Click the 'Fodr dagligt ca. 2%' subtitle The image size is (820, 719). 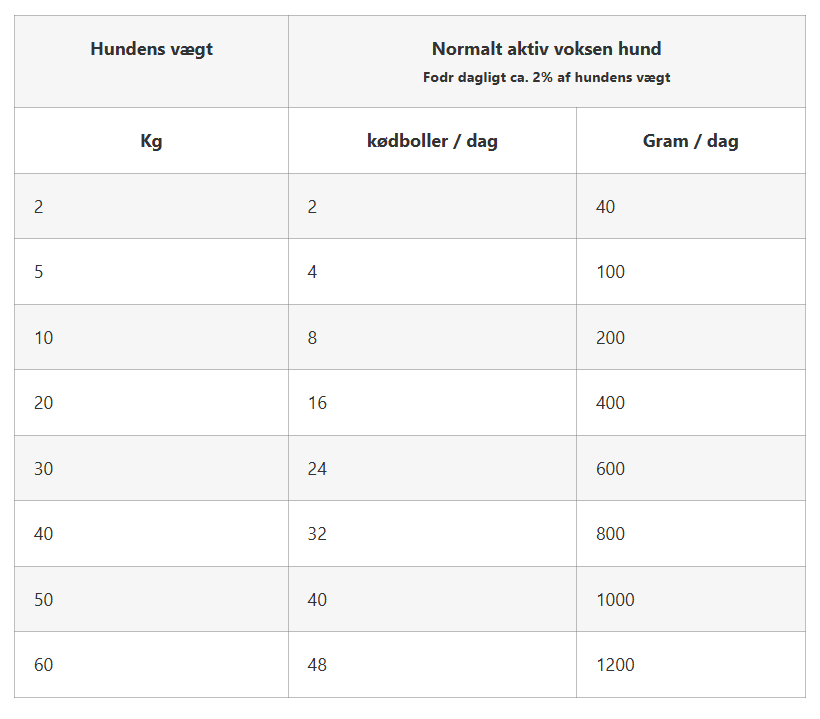546,77
